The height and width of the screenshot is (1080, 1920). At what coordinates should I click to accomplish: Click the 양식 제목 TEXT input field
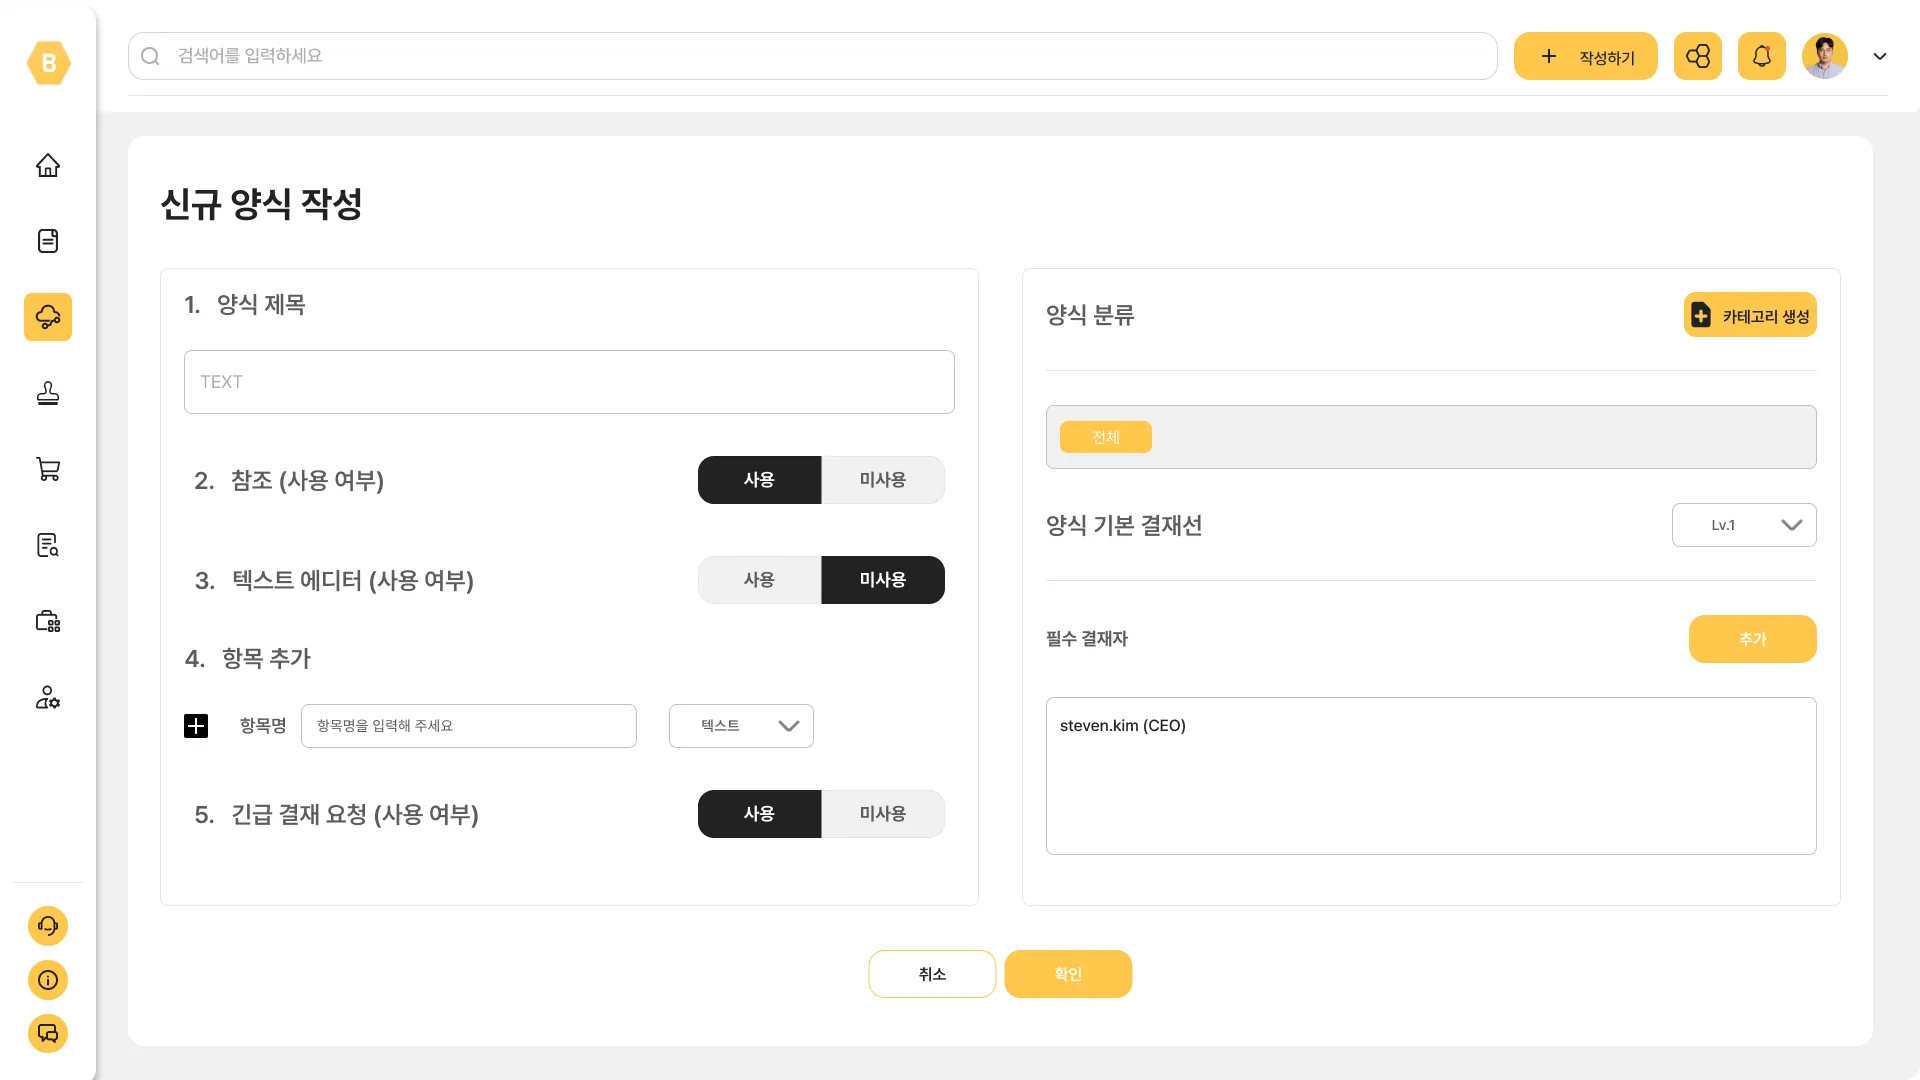coord(569,382)
